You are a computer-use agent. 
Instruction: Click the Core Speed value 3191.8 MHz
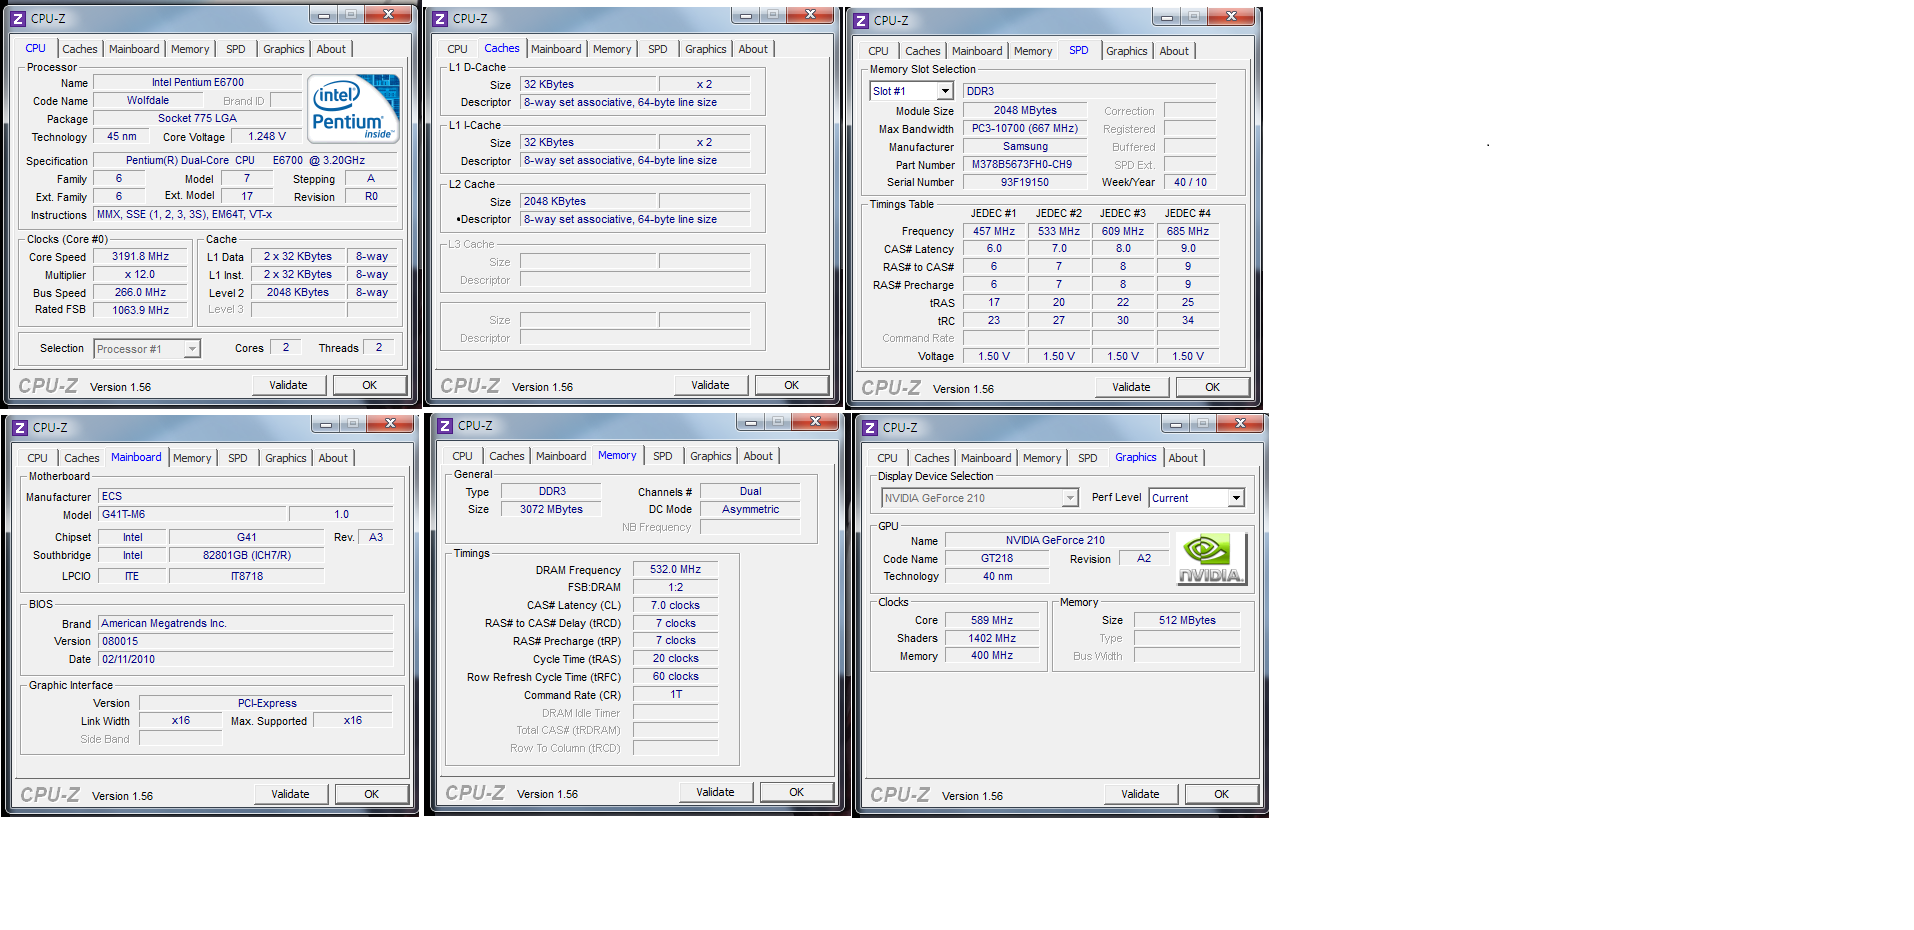point(141,257)
